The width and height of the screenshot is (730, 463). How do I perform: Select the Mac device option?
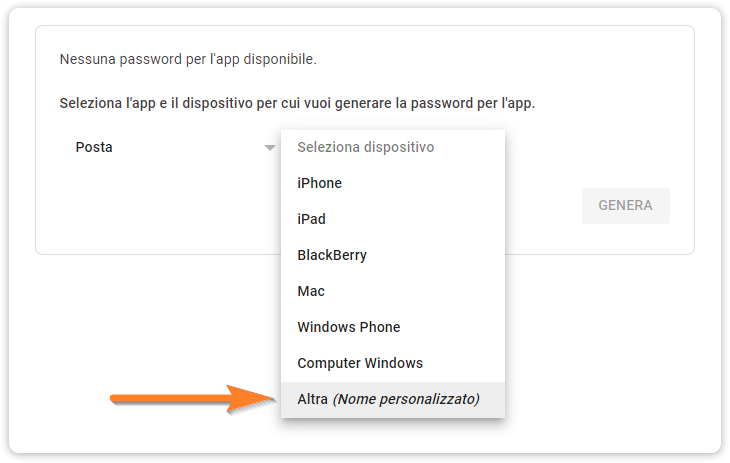pos(311,291)
